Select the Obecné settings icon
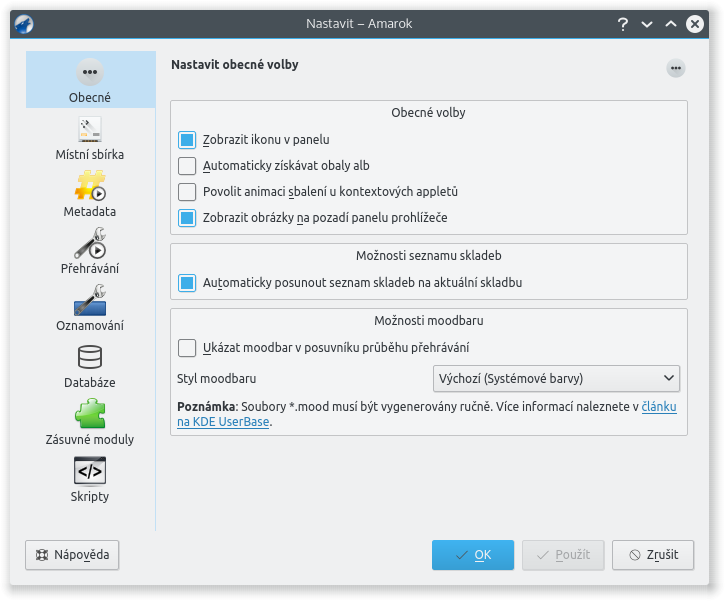 [x=90, y=80]
